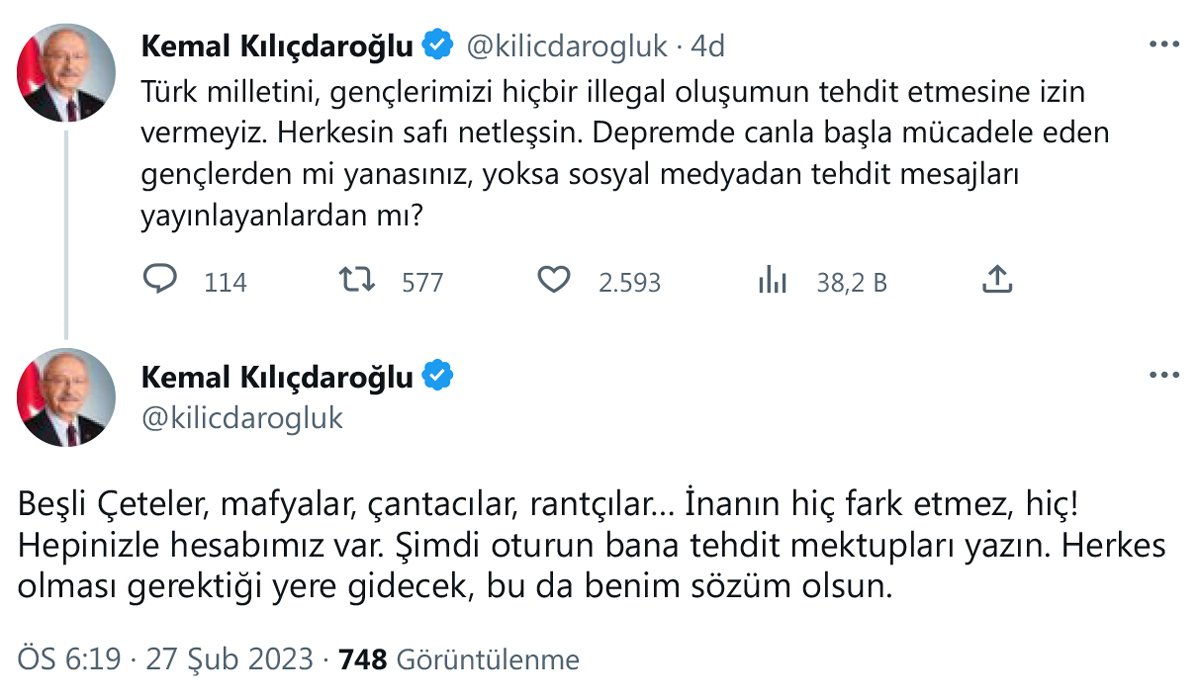Open the 748 Görüntülenme view count

(460, 660)
